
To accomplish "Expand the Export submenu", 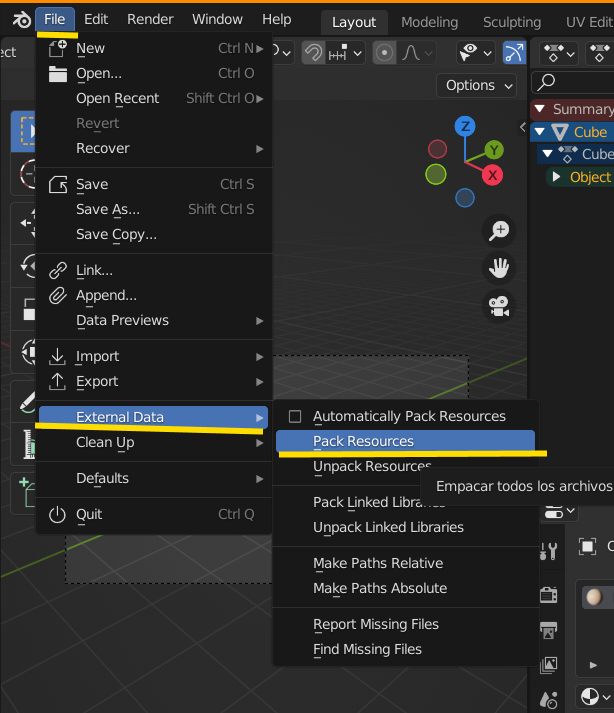I will tap(154, 381).
